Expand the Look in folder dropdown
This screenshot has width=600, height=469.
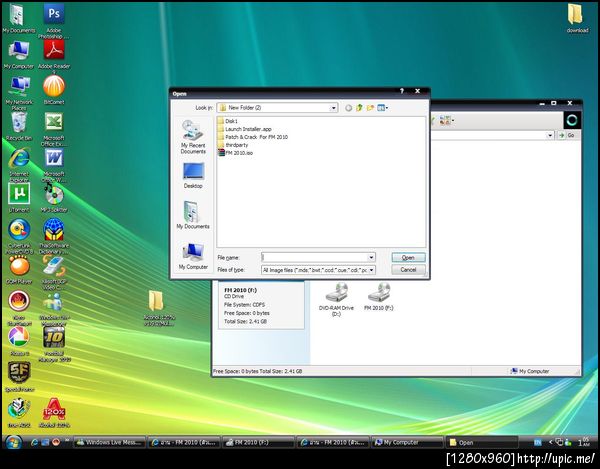tap(333, 108)
